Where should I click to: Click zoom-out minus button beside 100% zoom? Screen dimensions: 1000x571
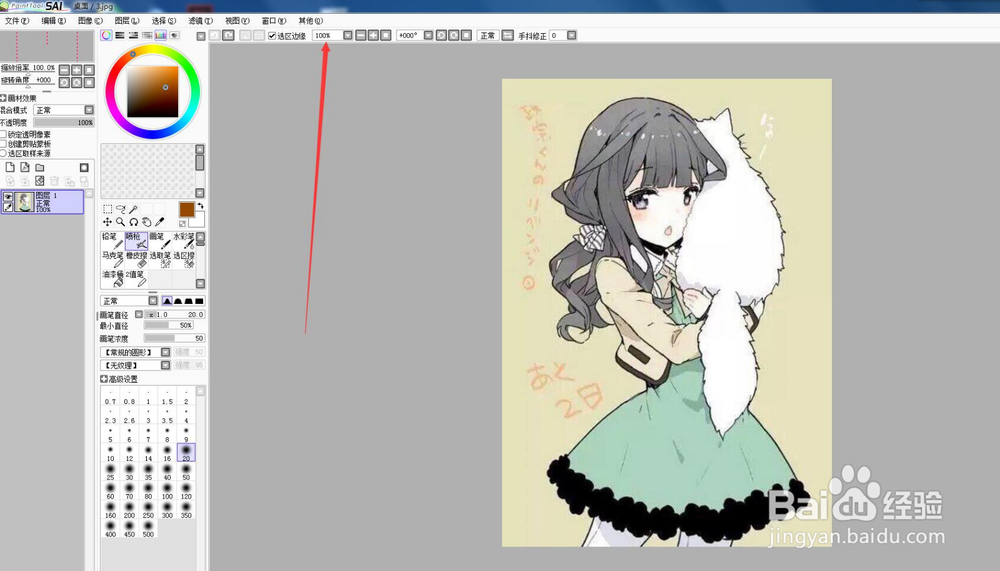(361, 35)
